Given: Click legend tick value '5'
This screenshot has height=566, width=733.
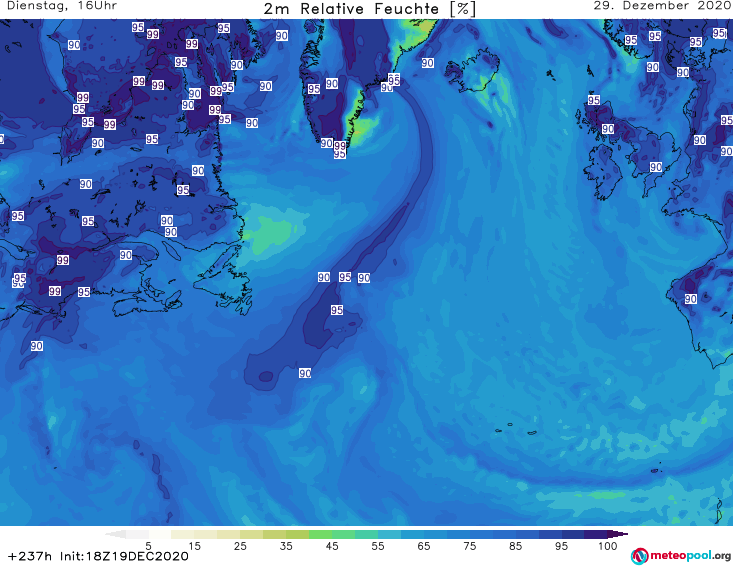Looking at the screenshot, I should 148,546.
